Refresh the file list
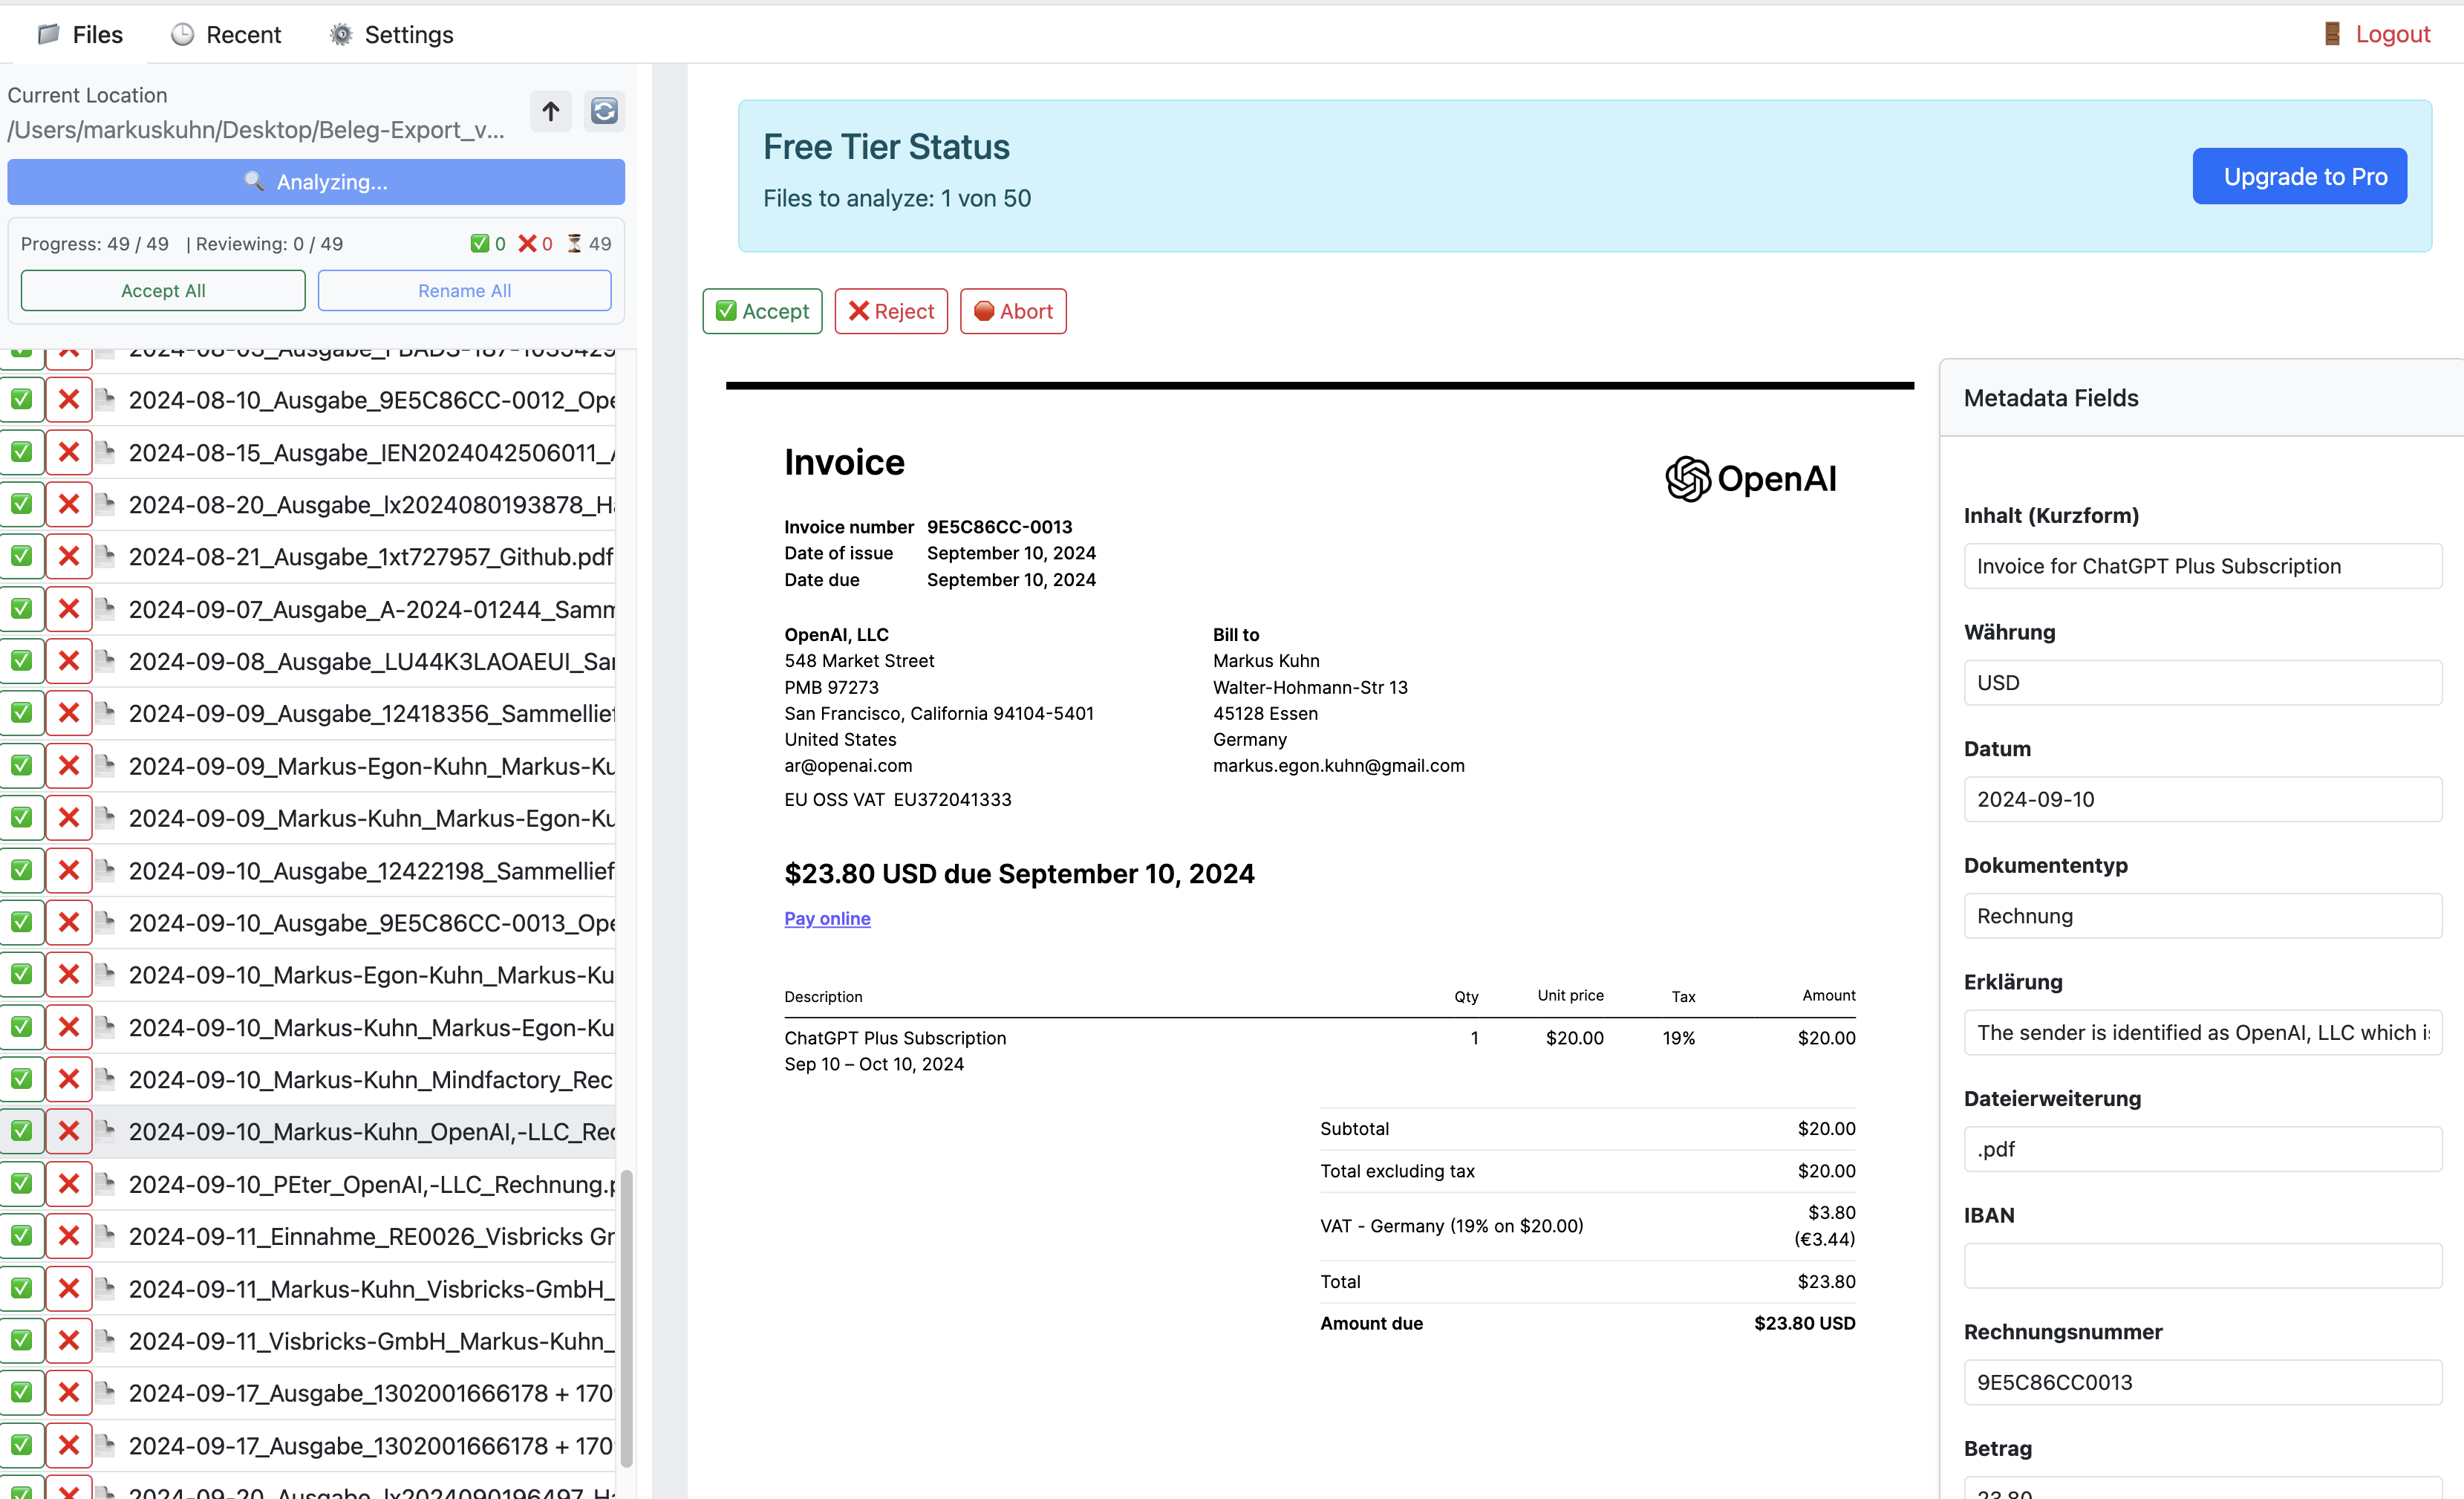 point(604,111)
